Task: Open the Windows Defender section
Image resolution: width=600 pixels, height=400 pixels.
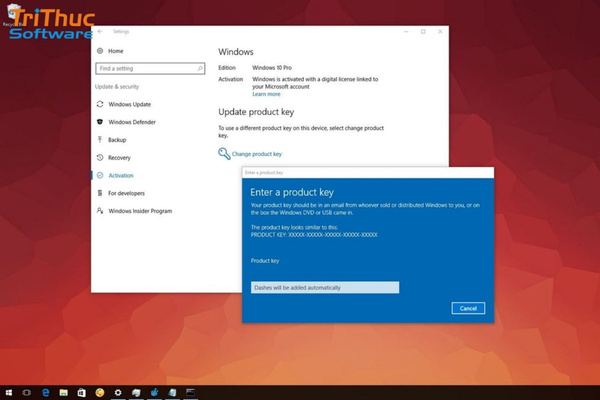Action: [x=133, y=122]
